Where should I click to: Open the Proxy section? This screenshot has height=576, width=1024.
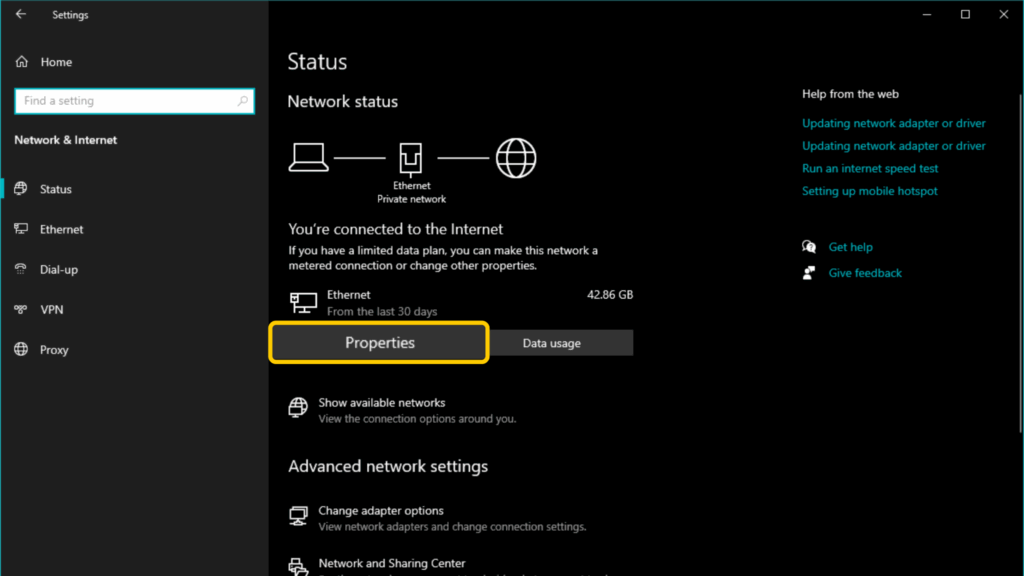pos(54,350)
